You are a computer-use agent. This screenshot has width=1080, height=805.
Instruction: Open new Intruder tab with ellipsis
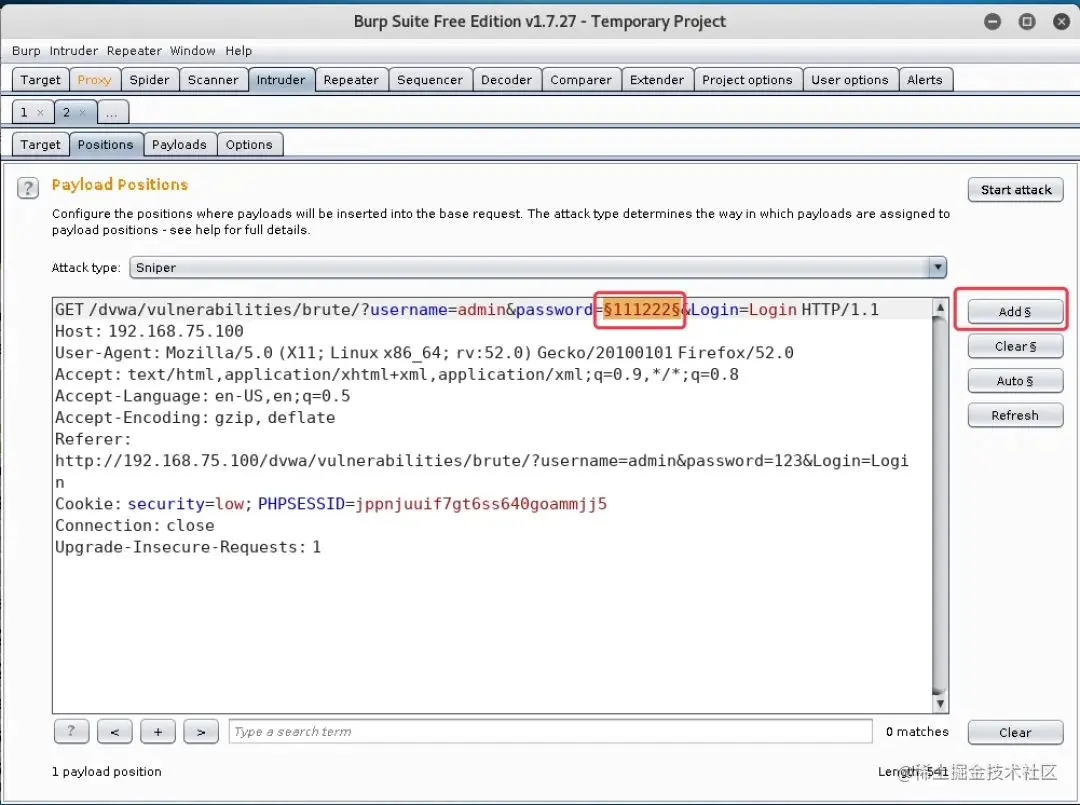112,112
